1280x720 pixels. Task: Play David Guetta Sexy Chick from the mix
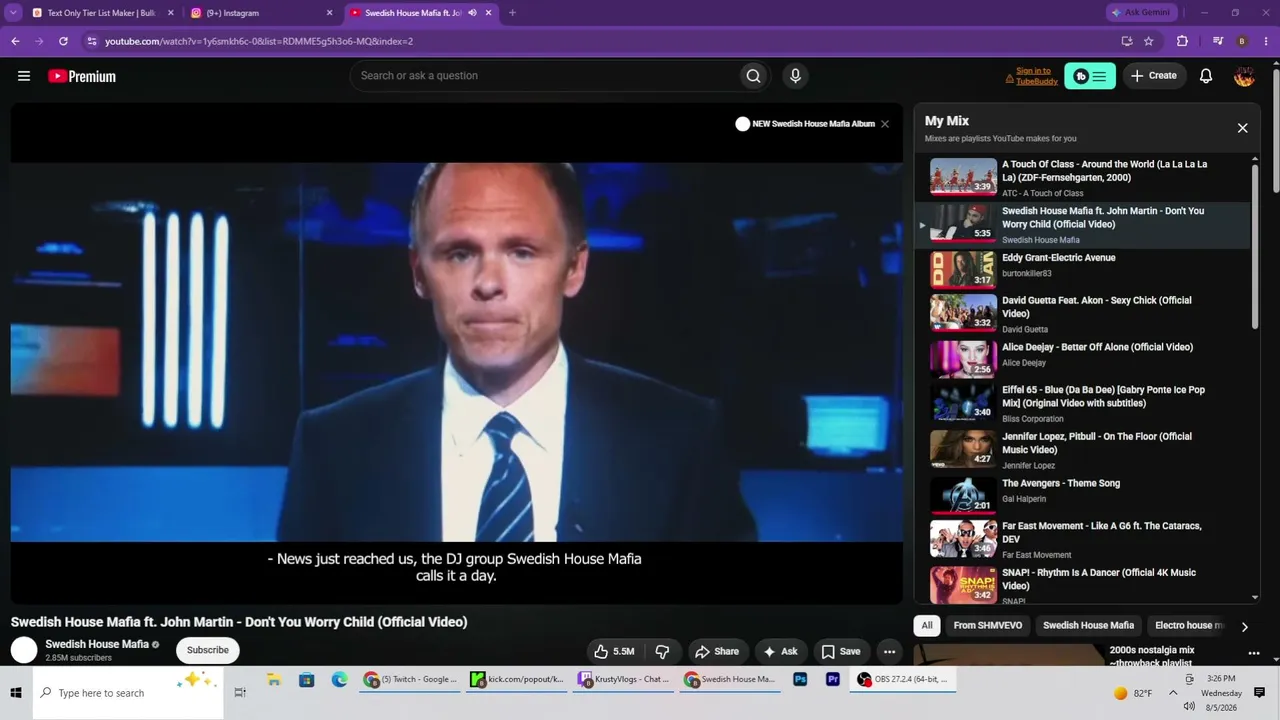click(x=1082, y=313)
